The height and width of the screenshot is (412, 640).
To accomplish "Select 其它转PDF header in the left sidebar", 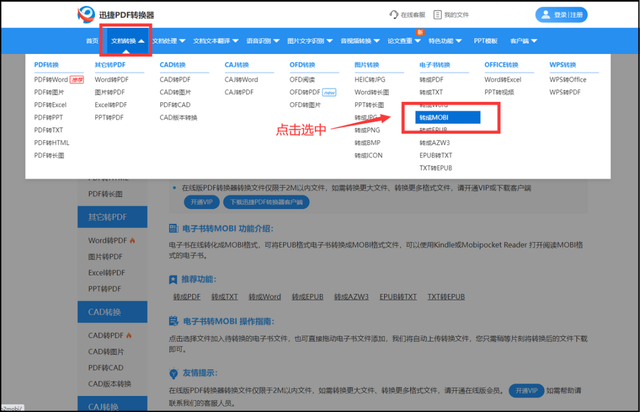I will click(x=112, y=217).
